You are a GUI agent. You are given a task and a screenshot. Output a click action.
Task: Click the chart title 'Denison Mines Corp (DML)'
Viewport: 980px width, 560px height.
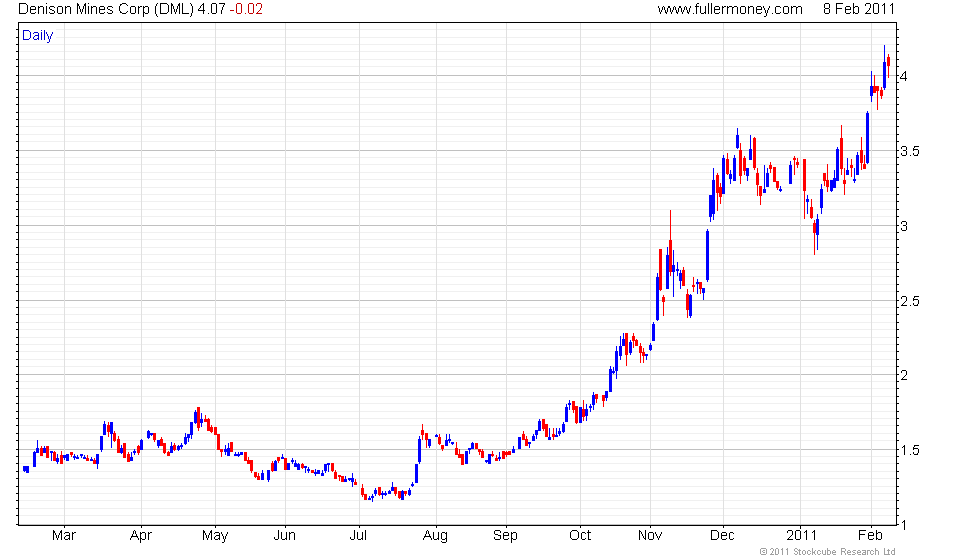(106, 9)
